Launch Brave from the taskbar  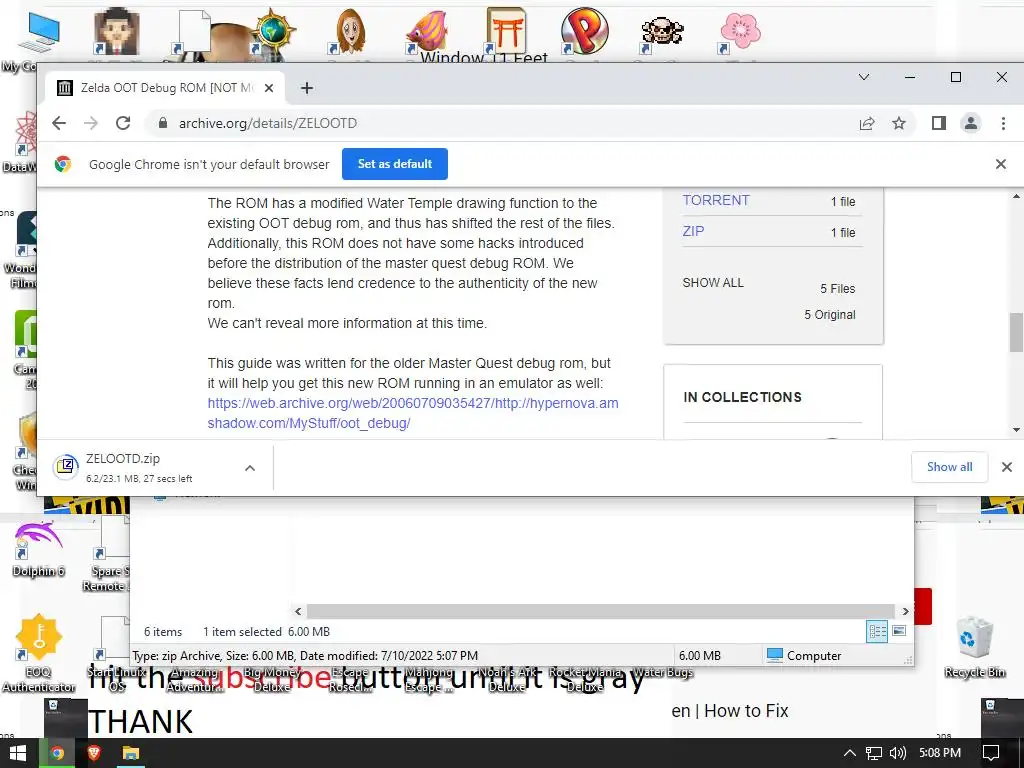[95, 753]
